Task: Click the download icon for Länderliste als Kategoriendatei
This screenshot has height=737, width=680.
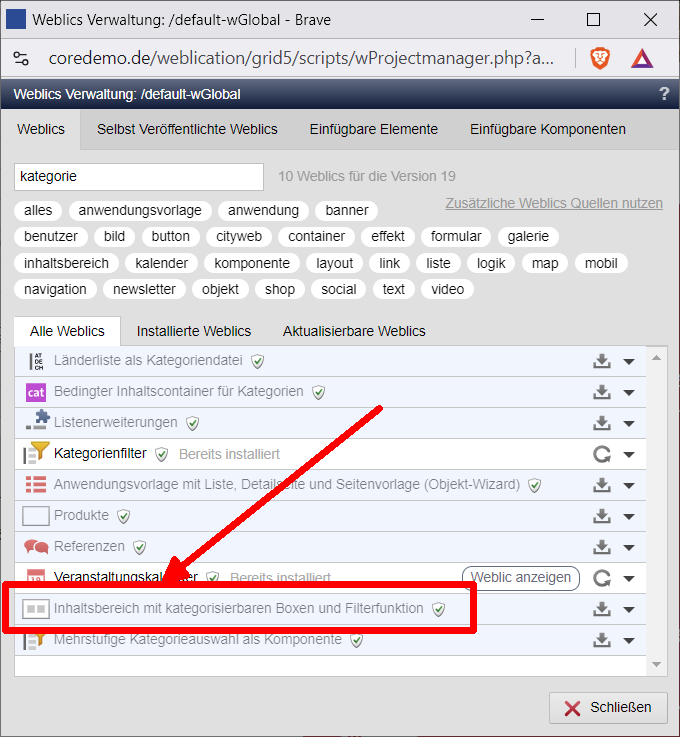Action: [x=602, y=361]
